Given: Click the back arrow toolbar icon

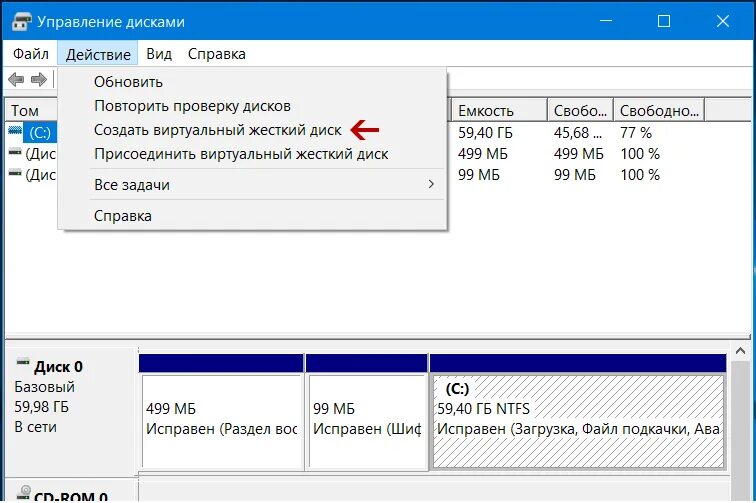Looking at the screenshot, I should click(x=16, y=79).
